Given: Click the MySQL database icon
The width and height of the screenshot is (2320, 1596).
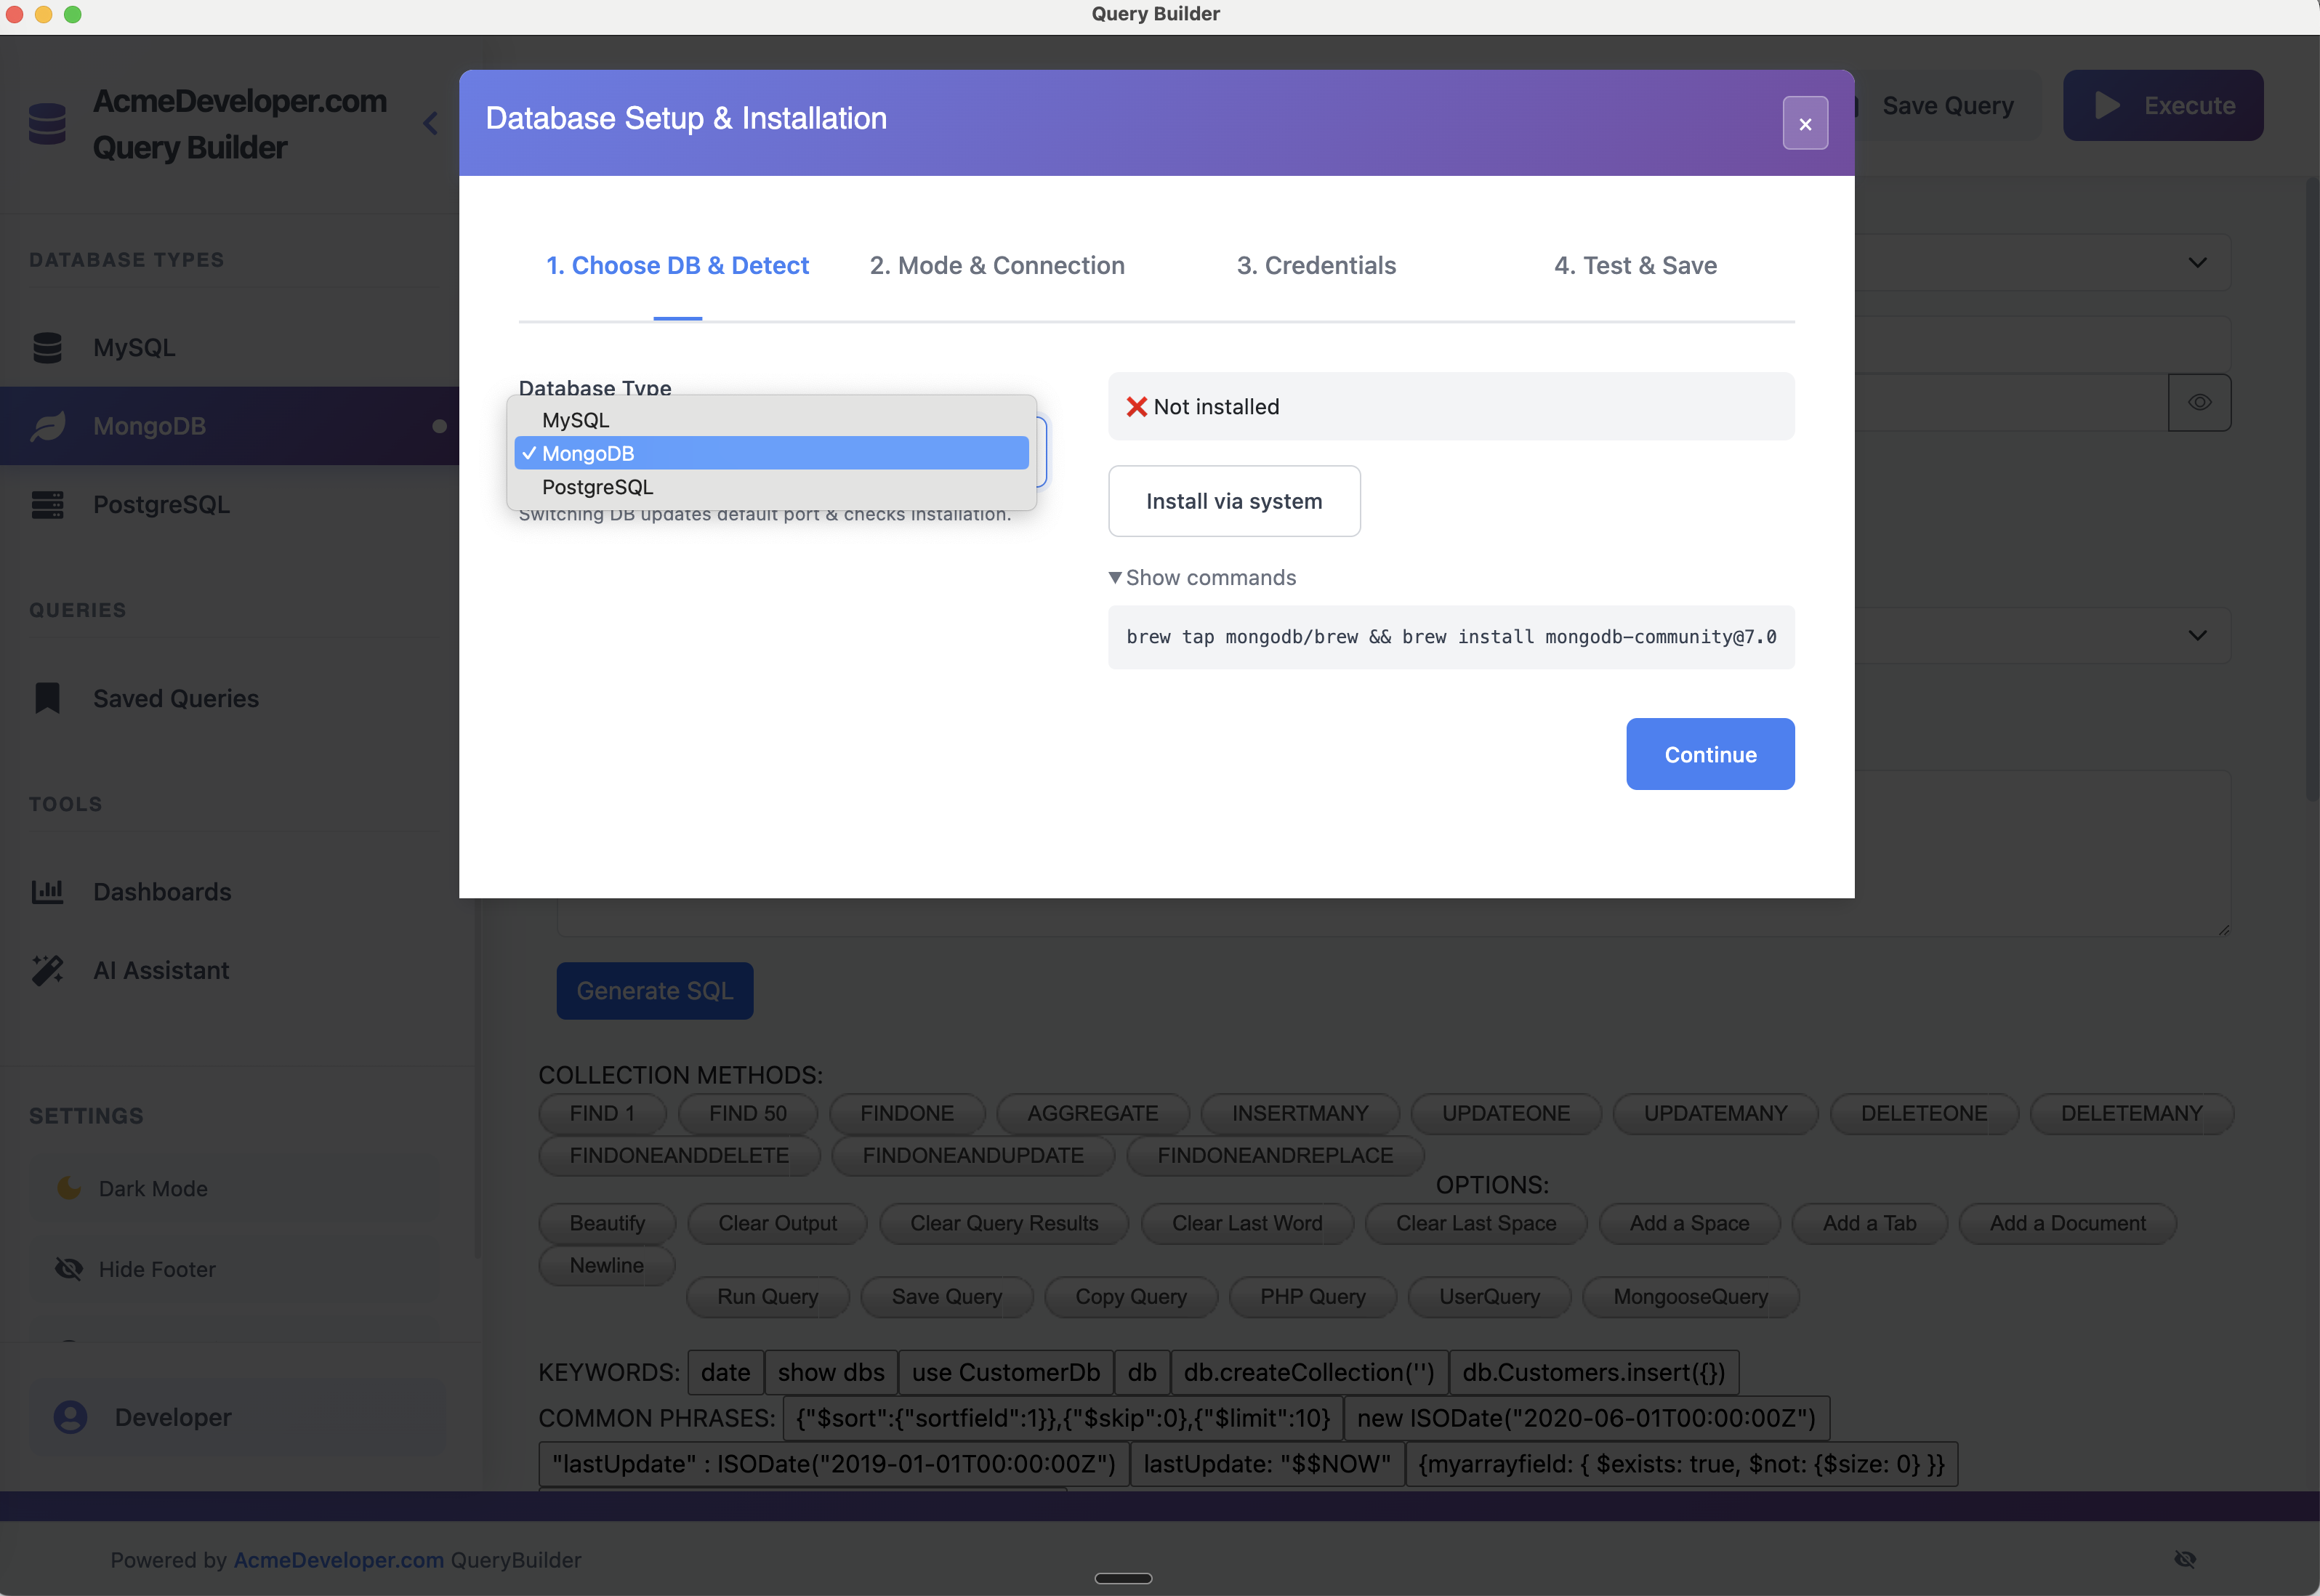Looking at the screenshot, I should pyautogui.click(x=47, y=348).
